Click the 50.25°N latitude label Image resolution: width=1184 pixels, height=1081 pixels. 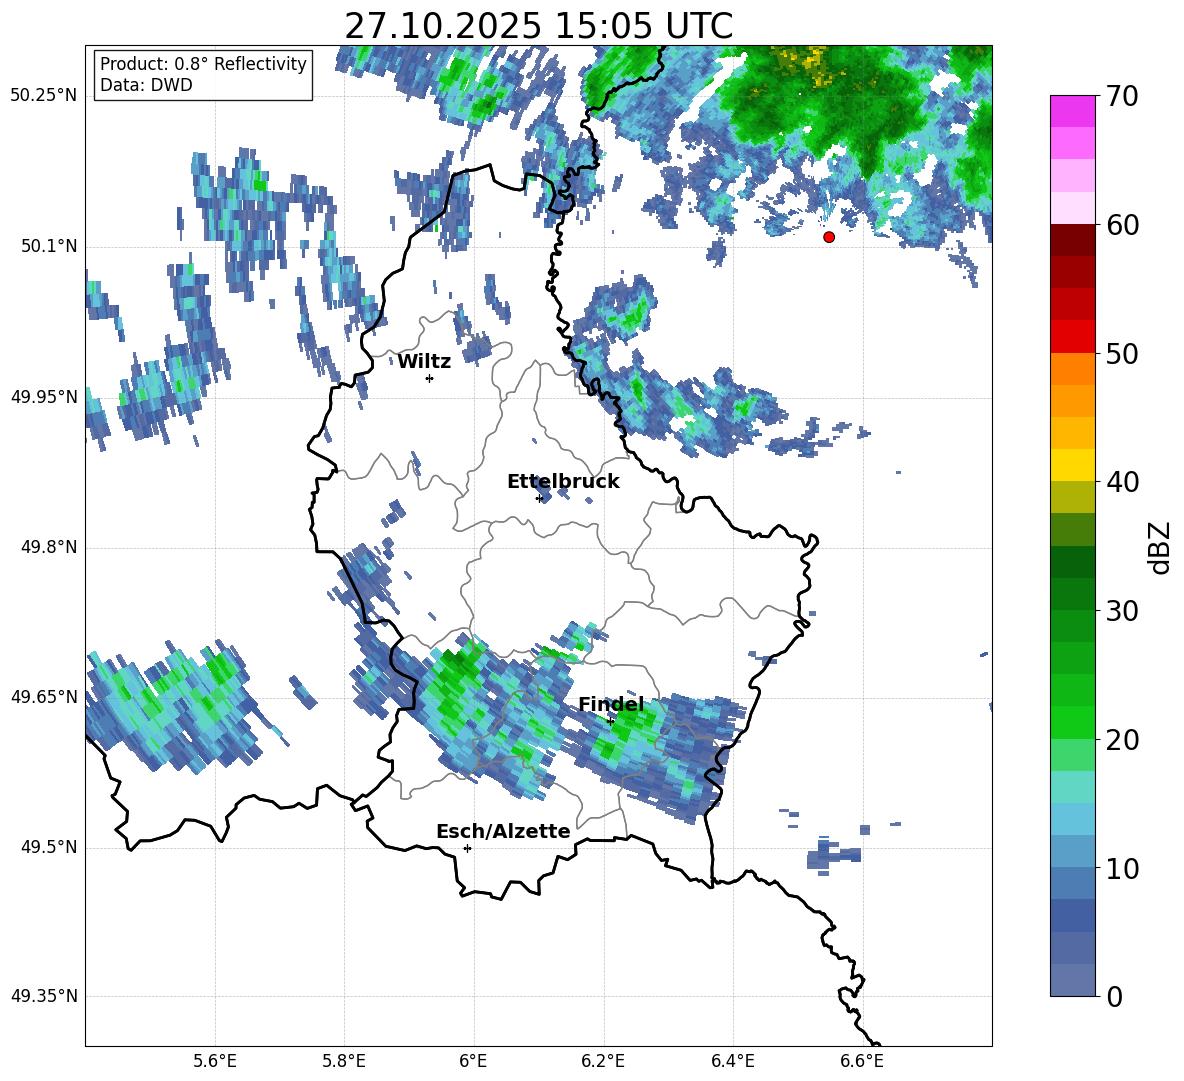(44, 96)
